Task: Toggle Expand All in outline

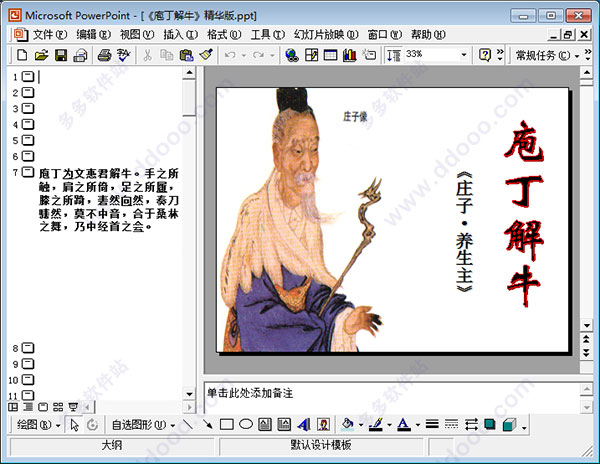Action: [x=394, y=55]
